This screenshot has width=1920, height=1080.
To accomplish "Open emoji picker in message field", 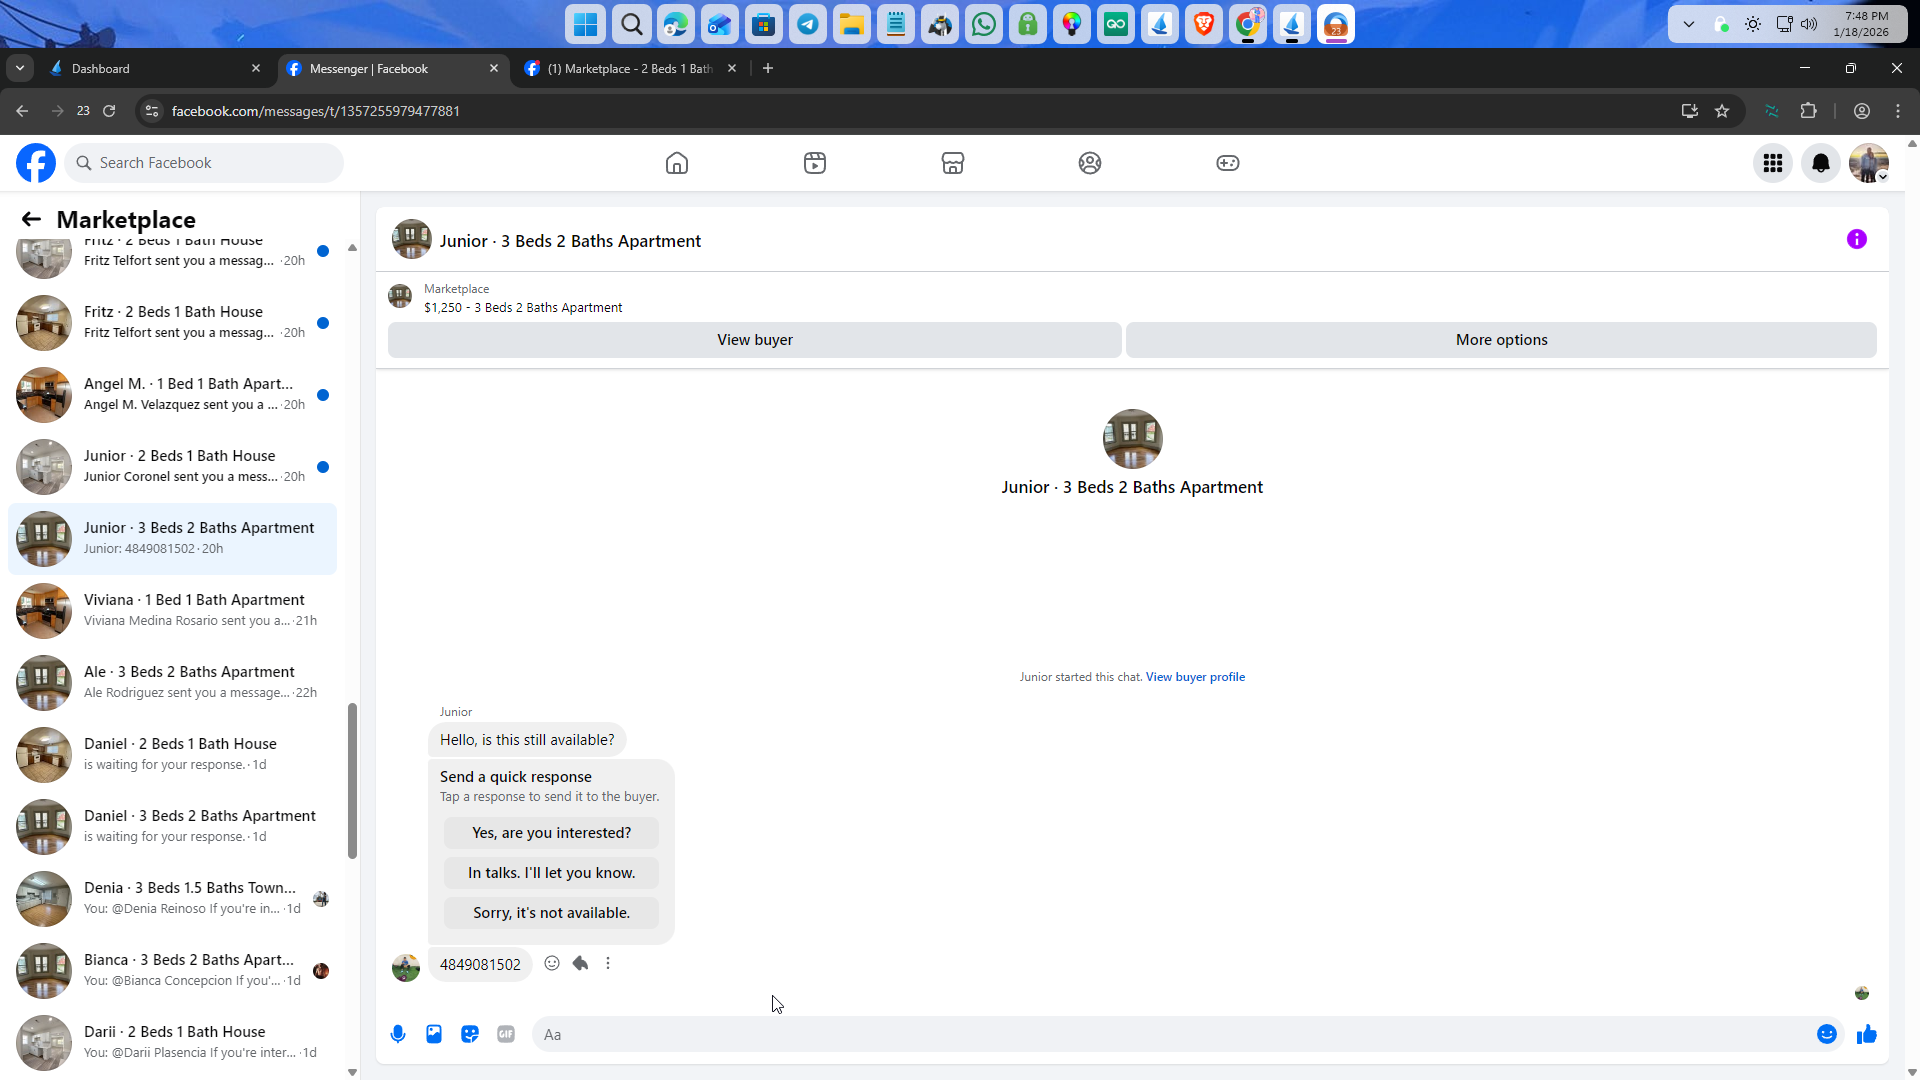I will (1826, 1034).
